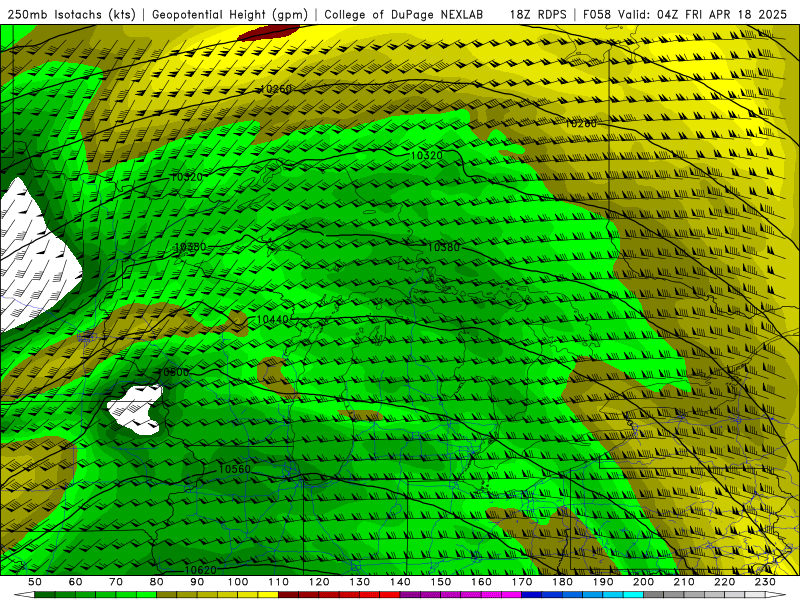Select the 140 legend value
Image resolution: width=800 pixels, height=600 pixels.
coord(400,582)
